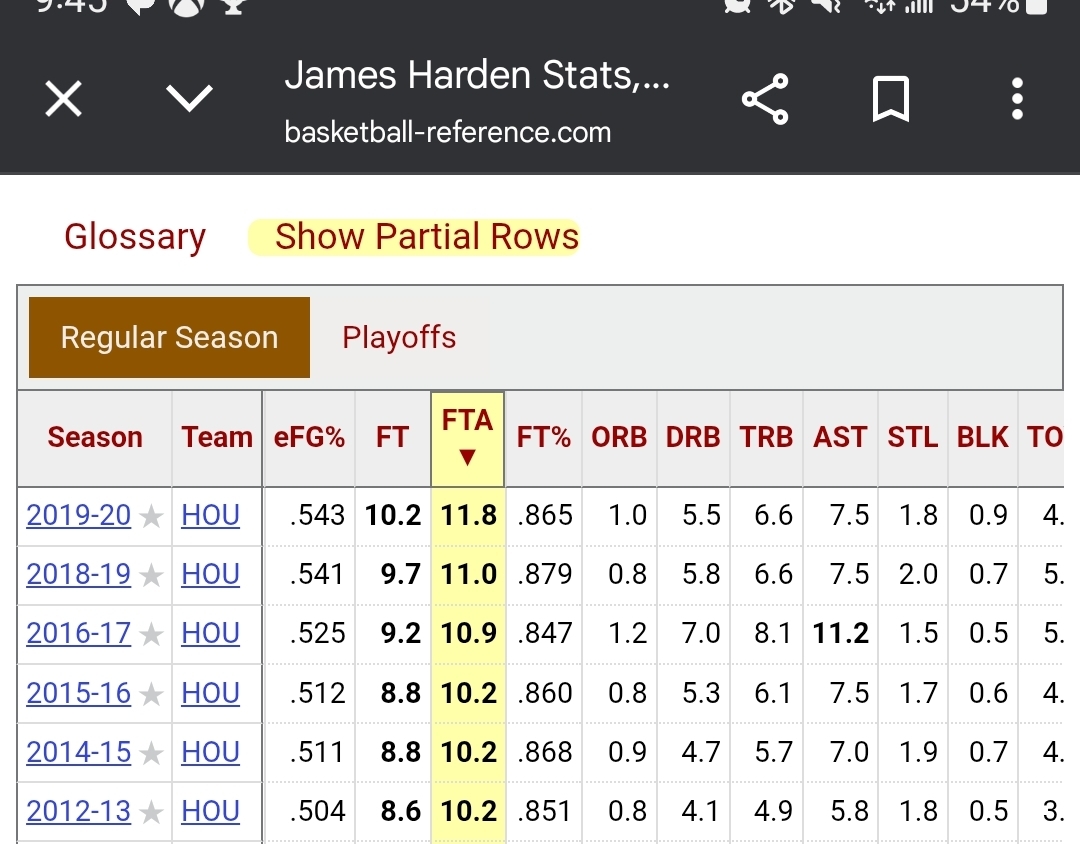1080x844 pixels.
Task: Open the Glossary link
Action: [x=135, y=237]
